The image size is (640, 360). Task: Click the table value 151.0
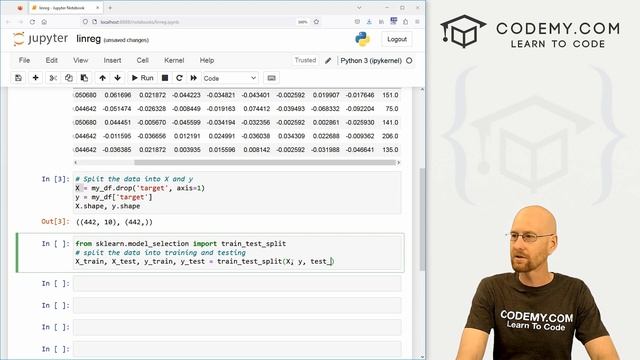(390, 95)
